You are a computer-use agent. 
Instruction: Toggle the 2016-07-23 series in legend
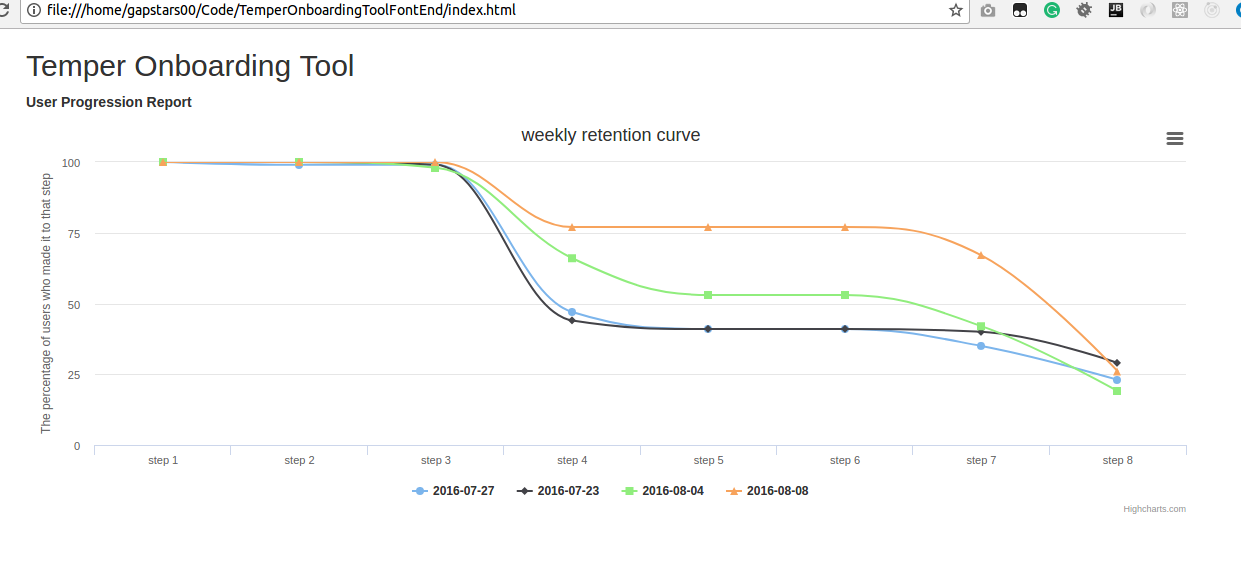click(558, 491)
